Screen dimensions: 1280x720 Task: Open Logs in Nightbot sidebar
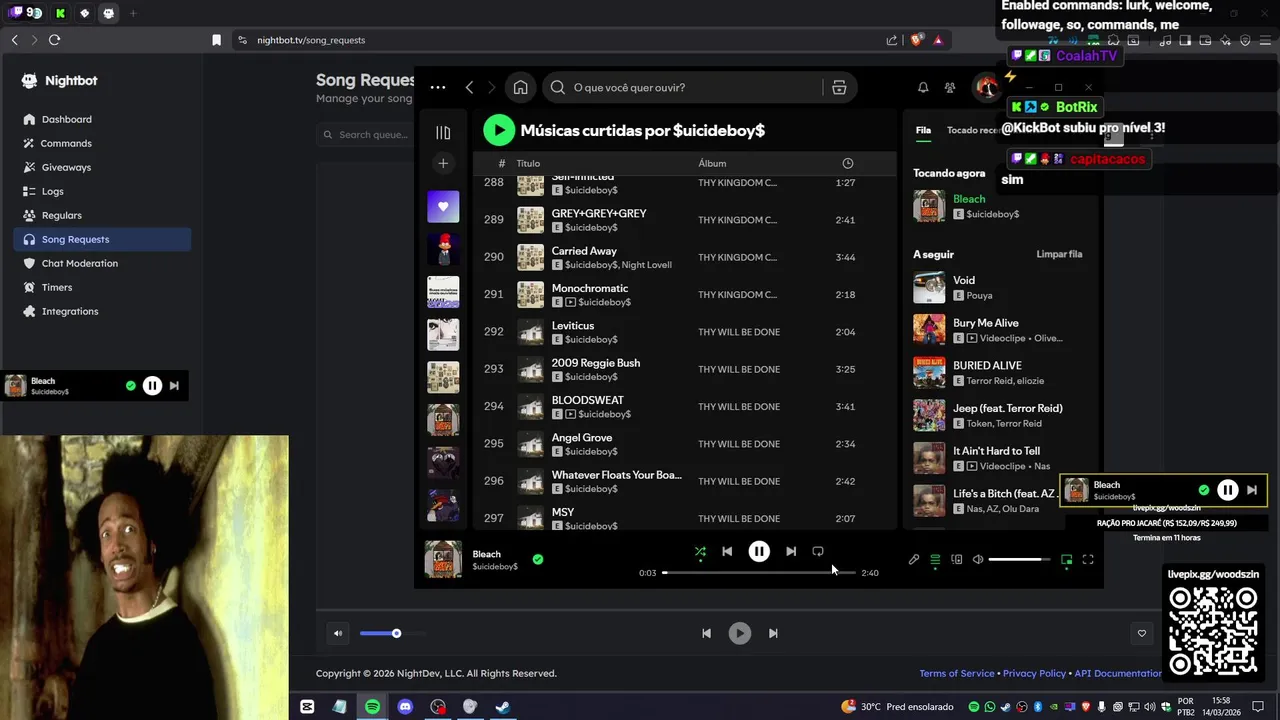[102, 191]
